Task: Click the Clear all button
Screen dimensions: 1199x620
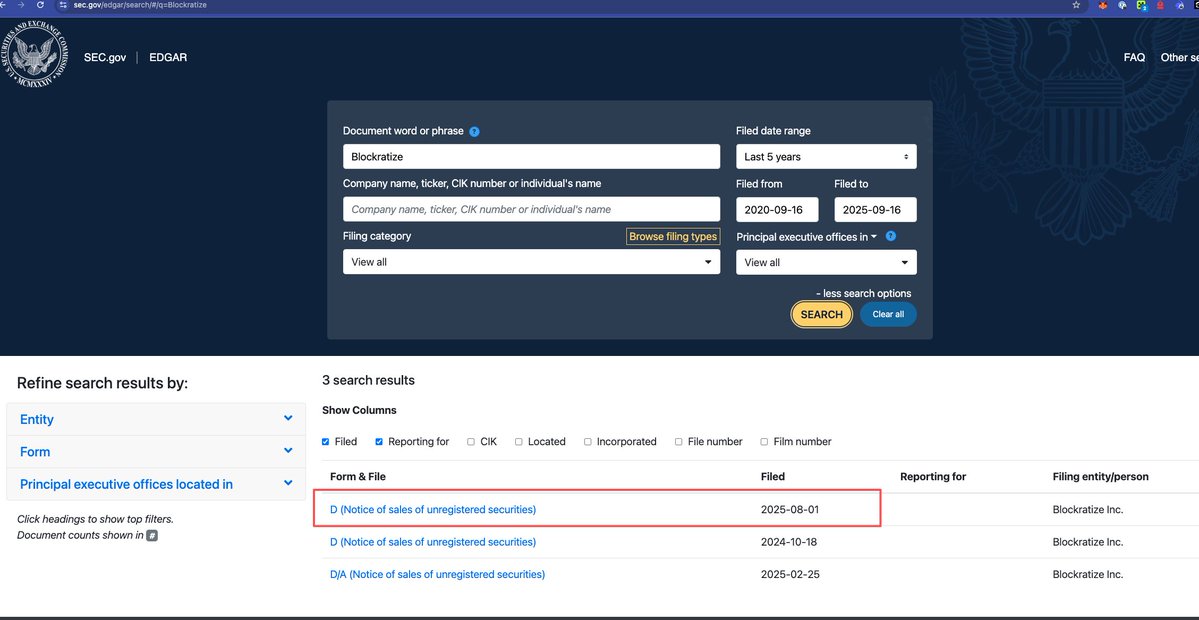Action: click(x=888, y=314)
